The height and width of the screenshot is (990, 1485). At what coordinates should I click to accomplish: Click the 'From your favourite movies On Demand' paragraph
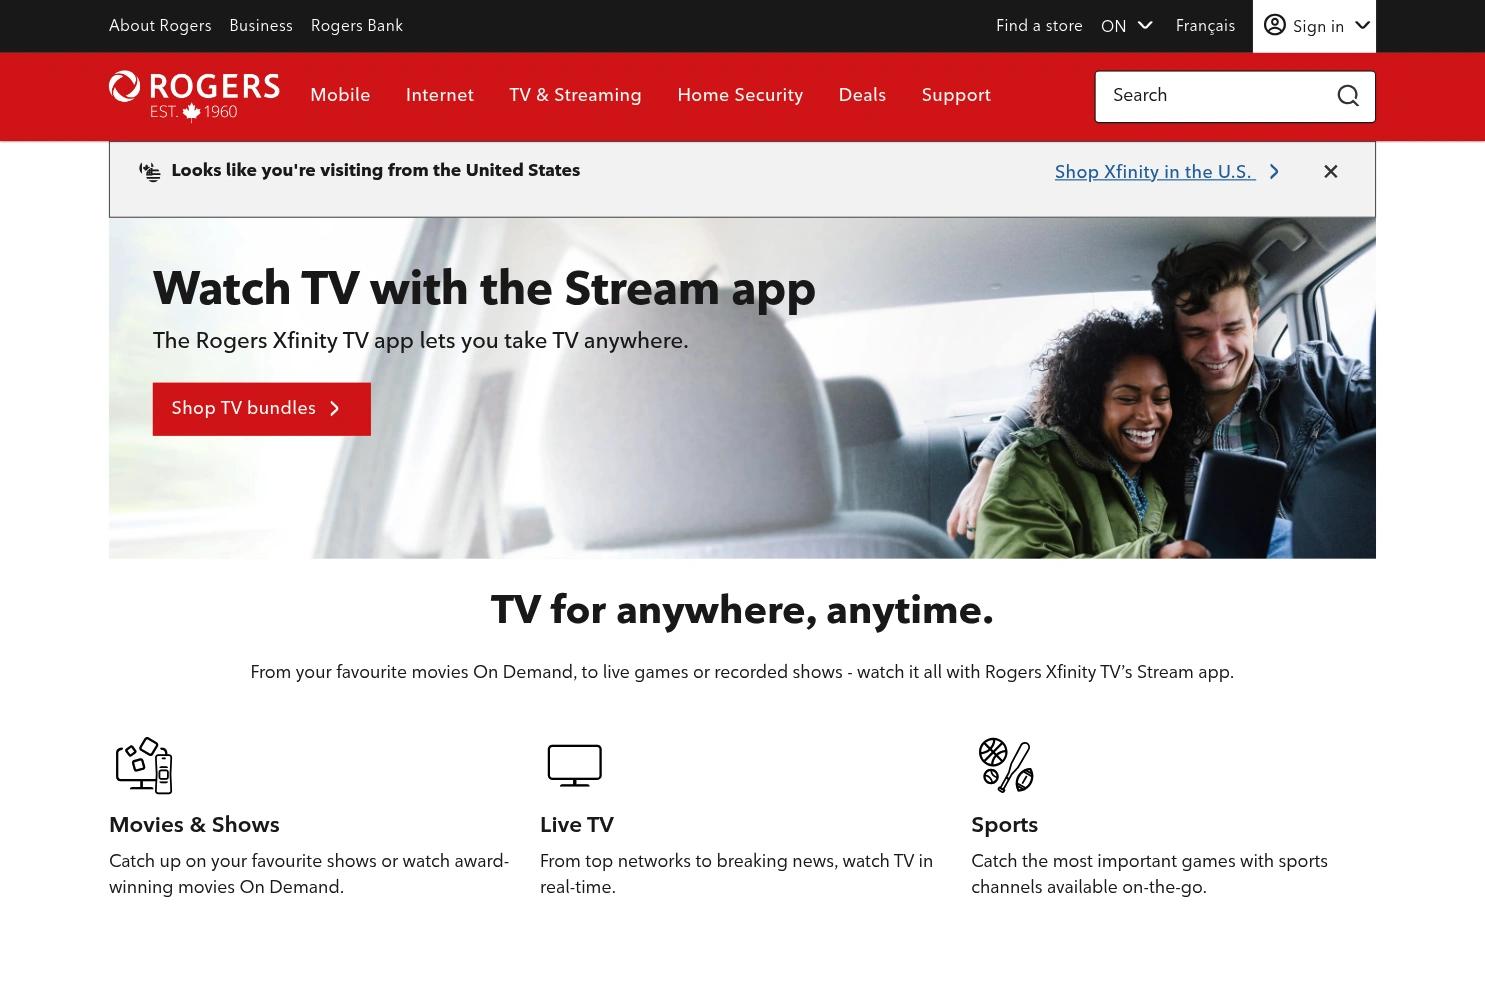[x=742, y=673]
